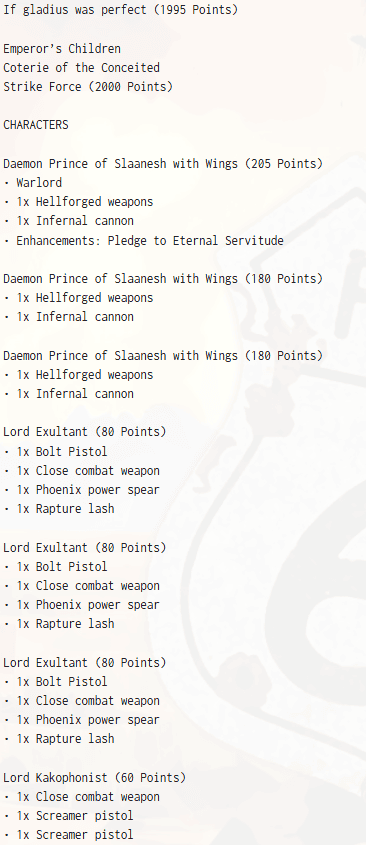Click Infernal cannon under the last Daemon Prince

[x=68, y=394]
